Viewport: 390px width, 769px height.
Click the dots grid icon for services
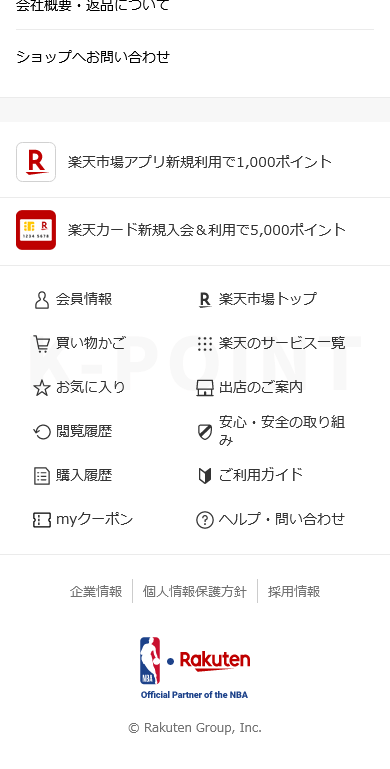click(x=205, y=344)
